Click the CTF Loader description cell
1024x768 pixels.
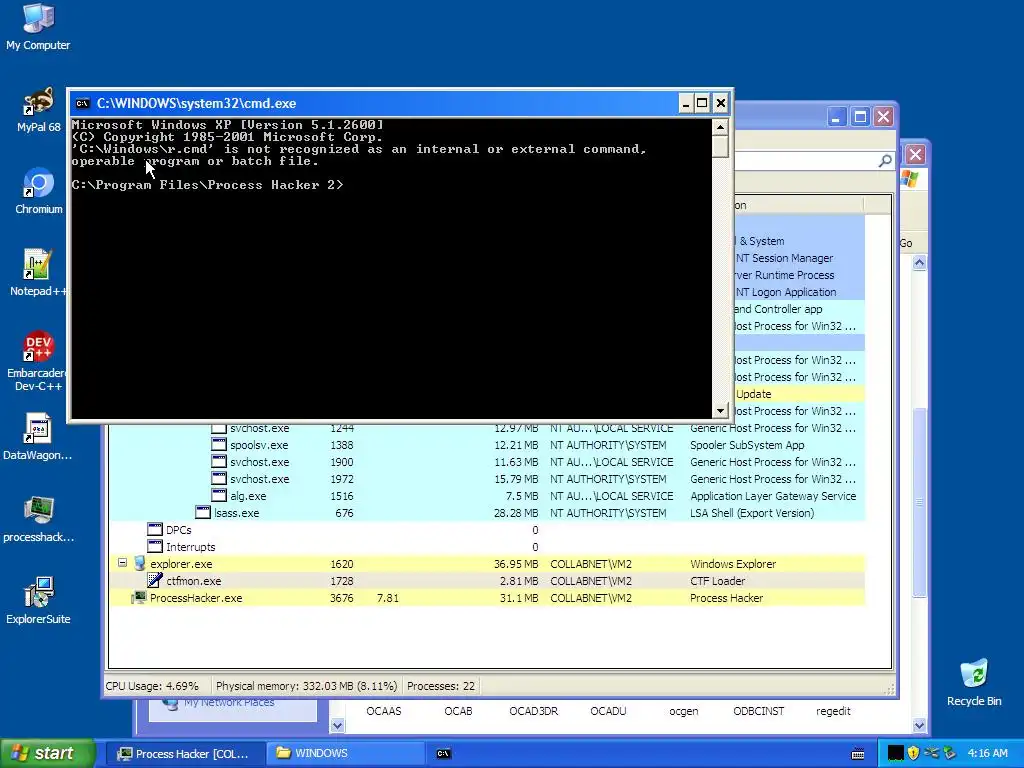[717, 581]
